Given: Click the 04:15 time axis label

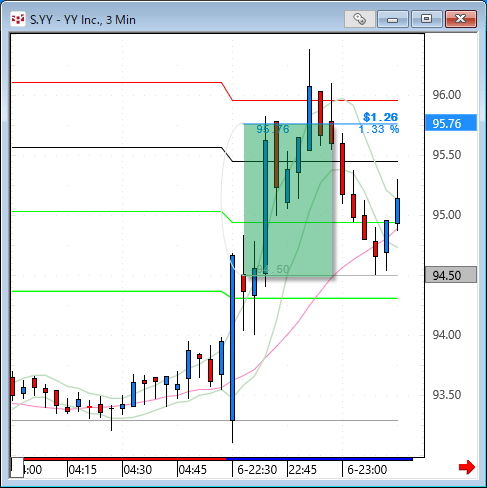Looking at the screenshot, I should (82, 470).
